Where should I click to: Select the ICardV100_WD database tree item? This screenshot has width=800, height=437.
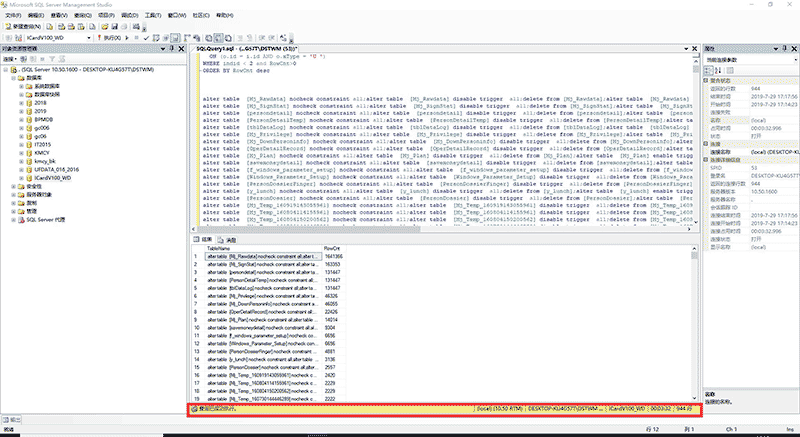click(53, 178)
